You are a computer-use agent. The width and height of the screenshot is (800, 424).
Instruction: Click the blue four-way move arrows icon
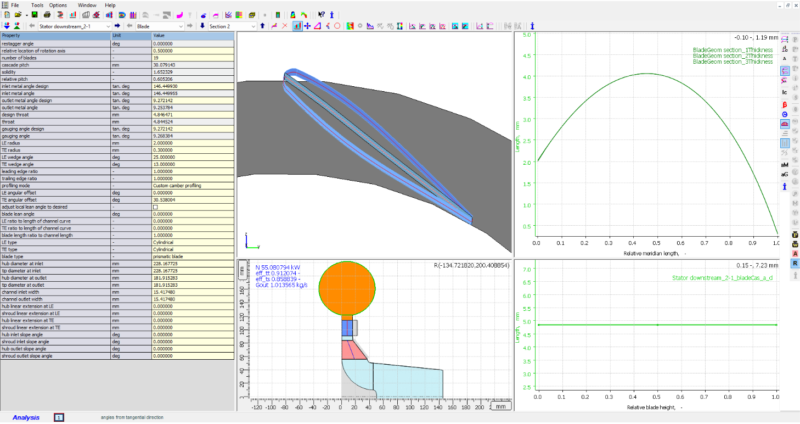[x=307, y=26]
